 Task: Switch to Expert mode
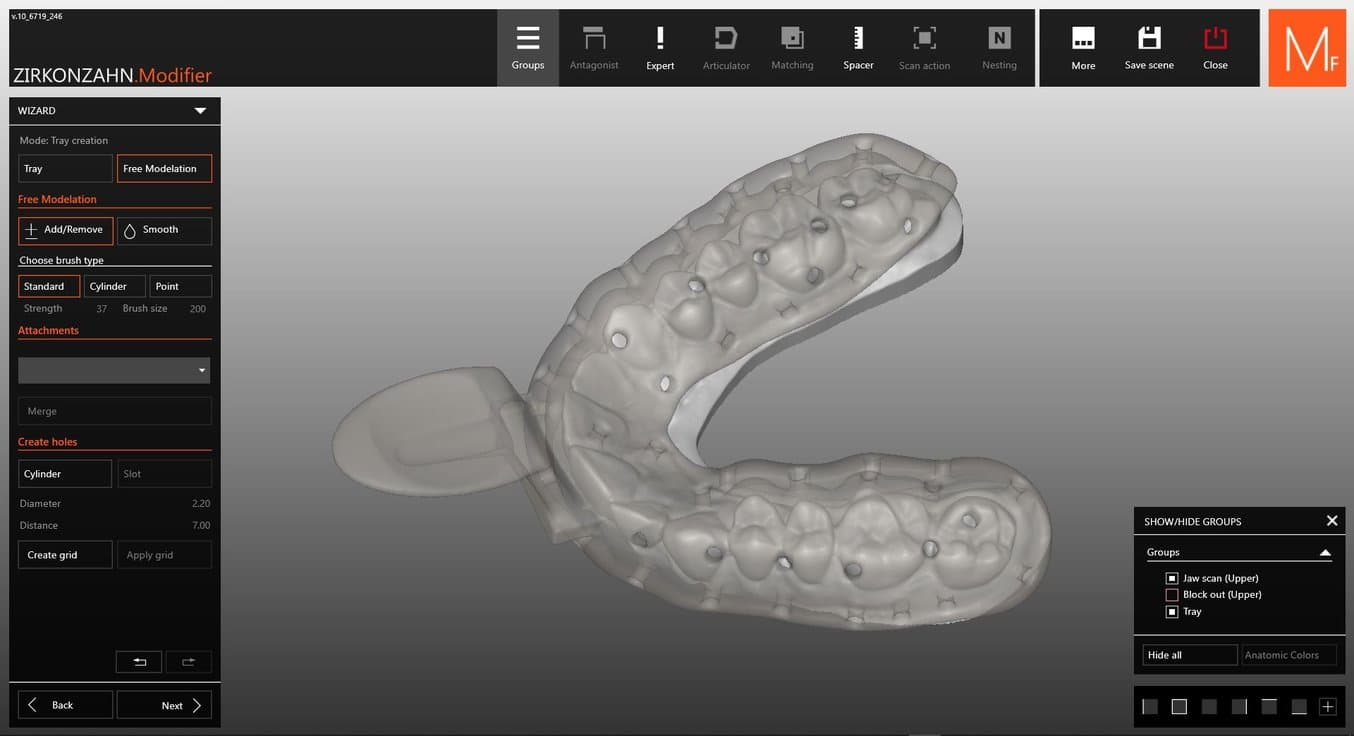pyautogui.click(x=660, y=48)
